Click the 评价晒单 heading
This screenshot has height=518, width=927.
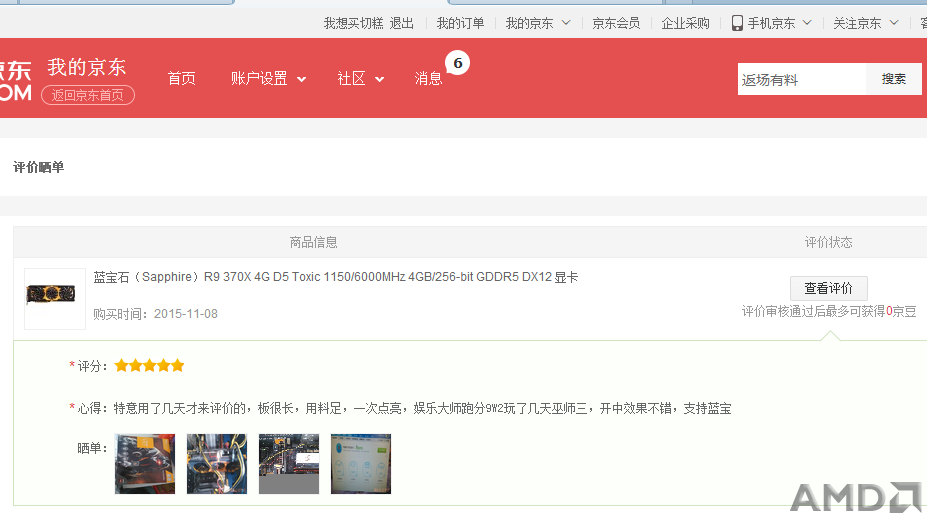pyautogui.click(x=38, y=167)
